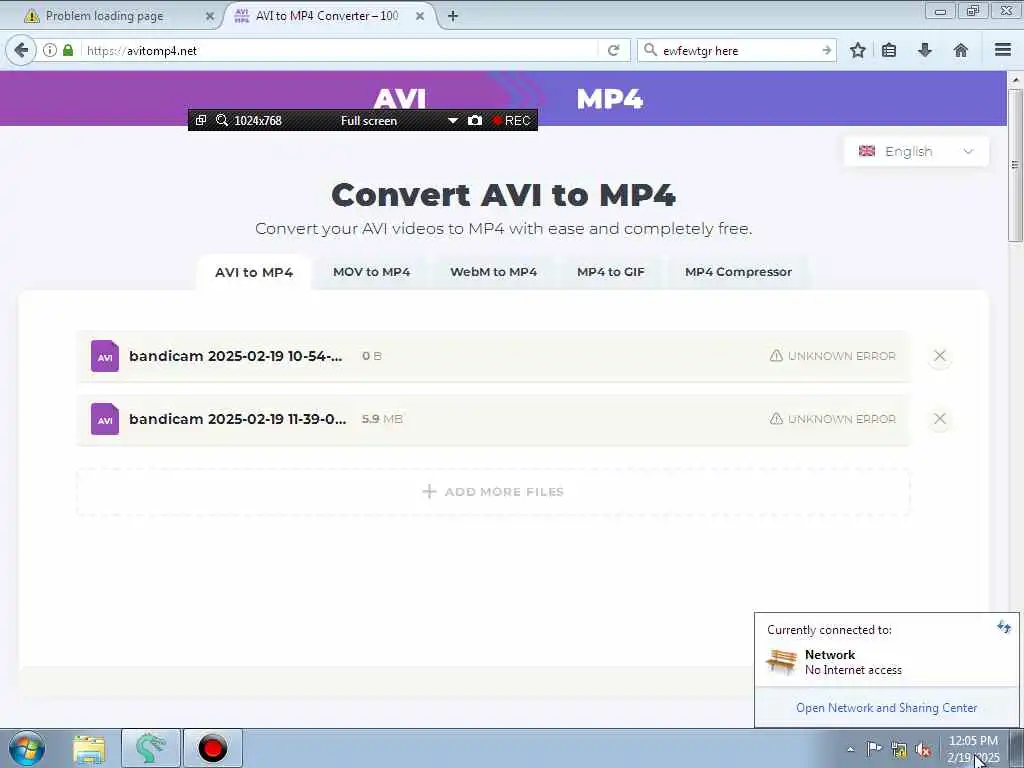This screenshot has width=1024, height=768.
Task: Click the Action Center flag tray icon
Action: [x=874, y=749]
